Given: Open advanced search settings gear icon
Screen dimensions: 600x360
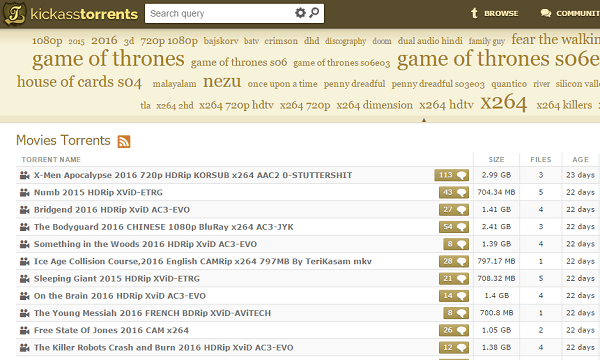Looking at the screenshot, I should 300,13.
